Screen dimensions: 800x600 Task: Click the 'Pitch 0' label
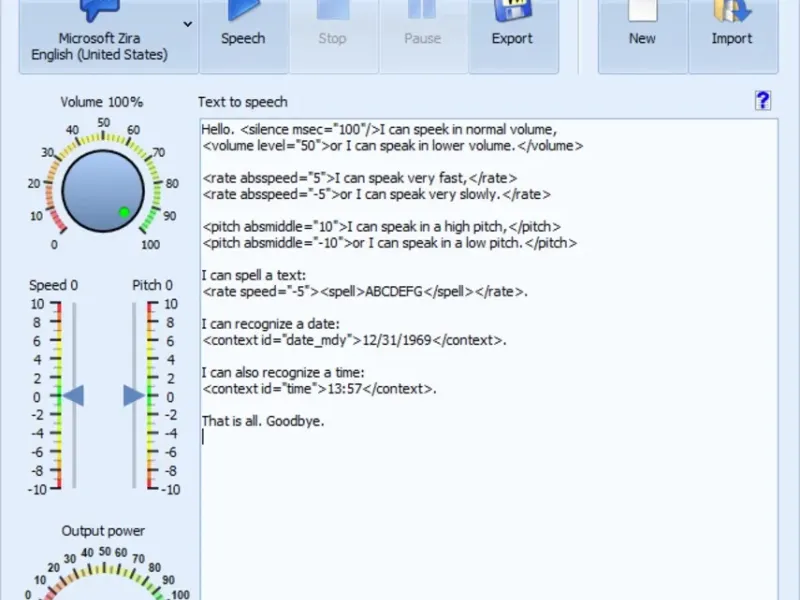(153, 285)
